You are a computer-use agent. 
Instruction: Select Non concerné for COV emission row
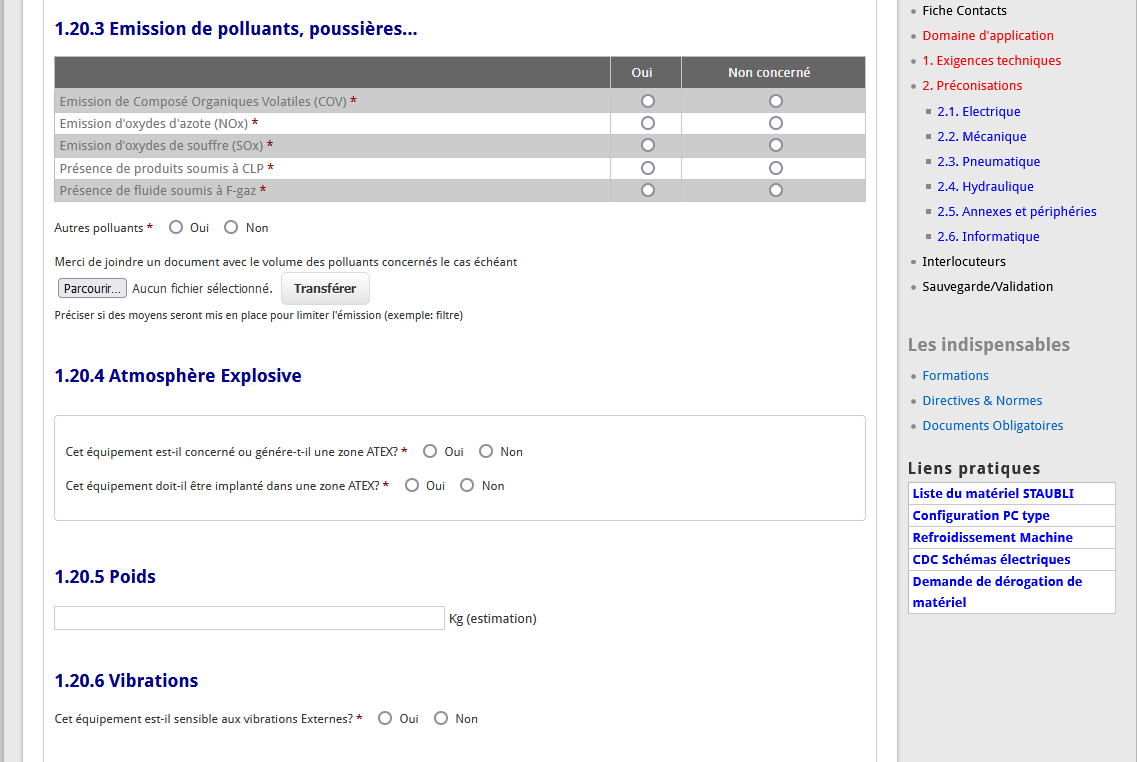[775, 101]
